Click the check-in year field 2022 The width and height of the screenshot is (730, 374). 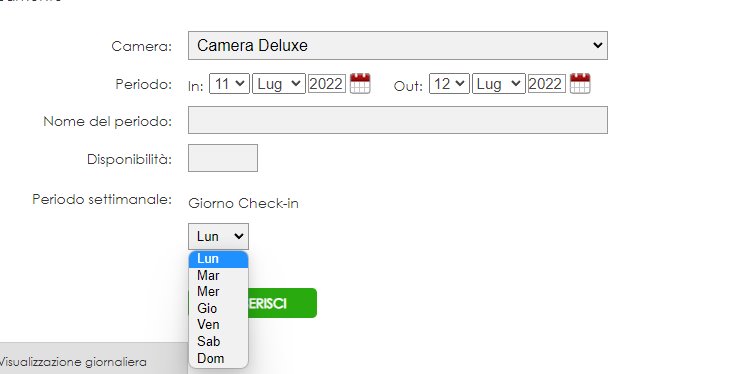pyautogui.click(x=327, y=84)
